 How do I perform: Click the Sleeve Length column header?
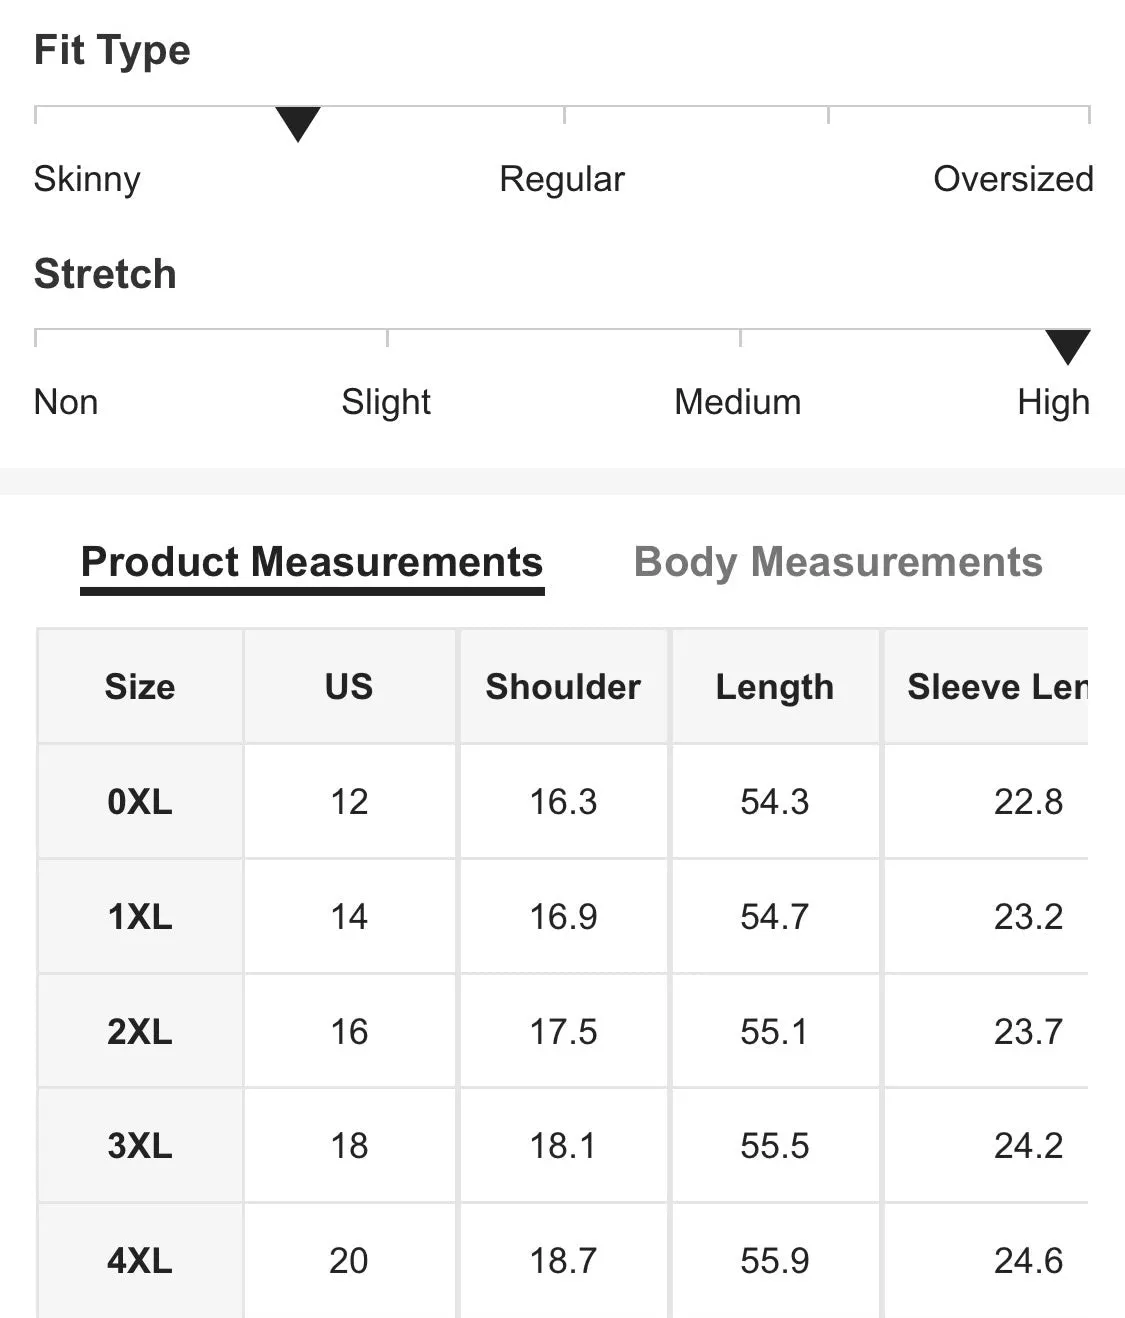pyautogui.click(x=986, y=687)
